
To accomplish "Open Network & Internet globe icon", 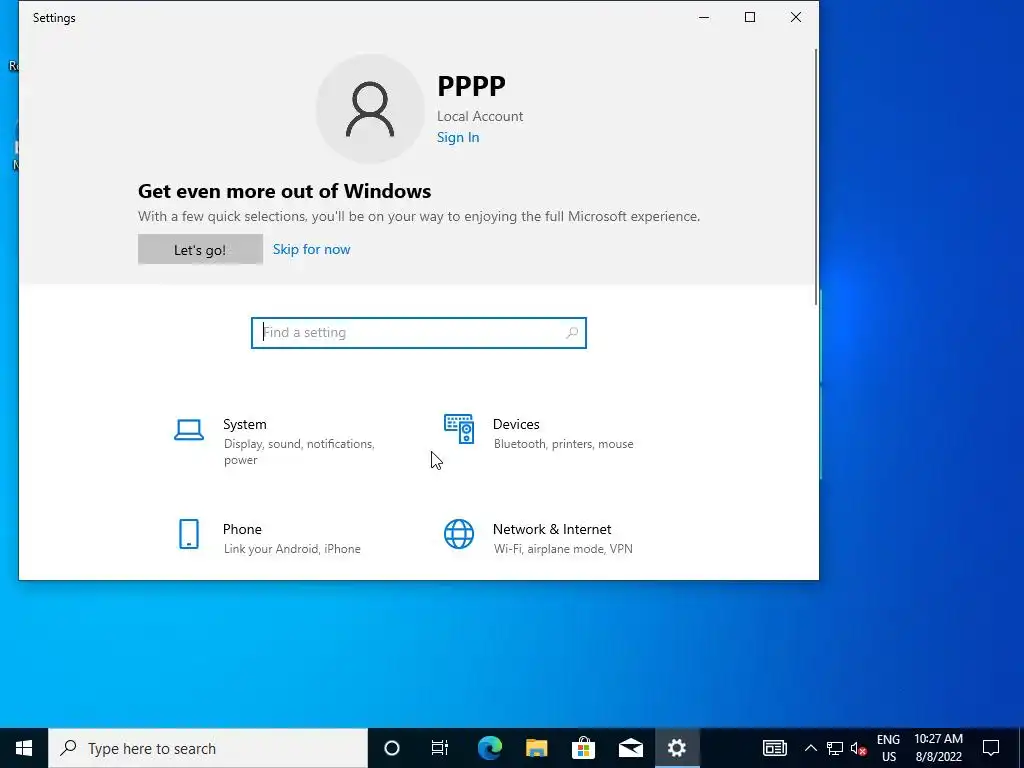I will click(458, 534).
